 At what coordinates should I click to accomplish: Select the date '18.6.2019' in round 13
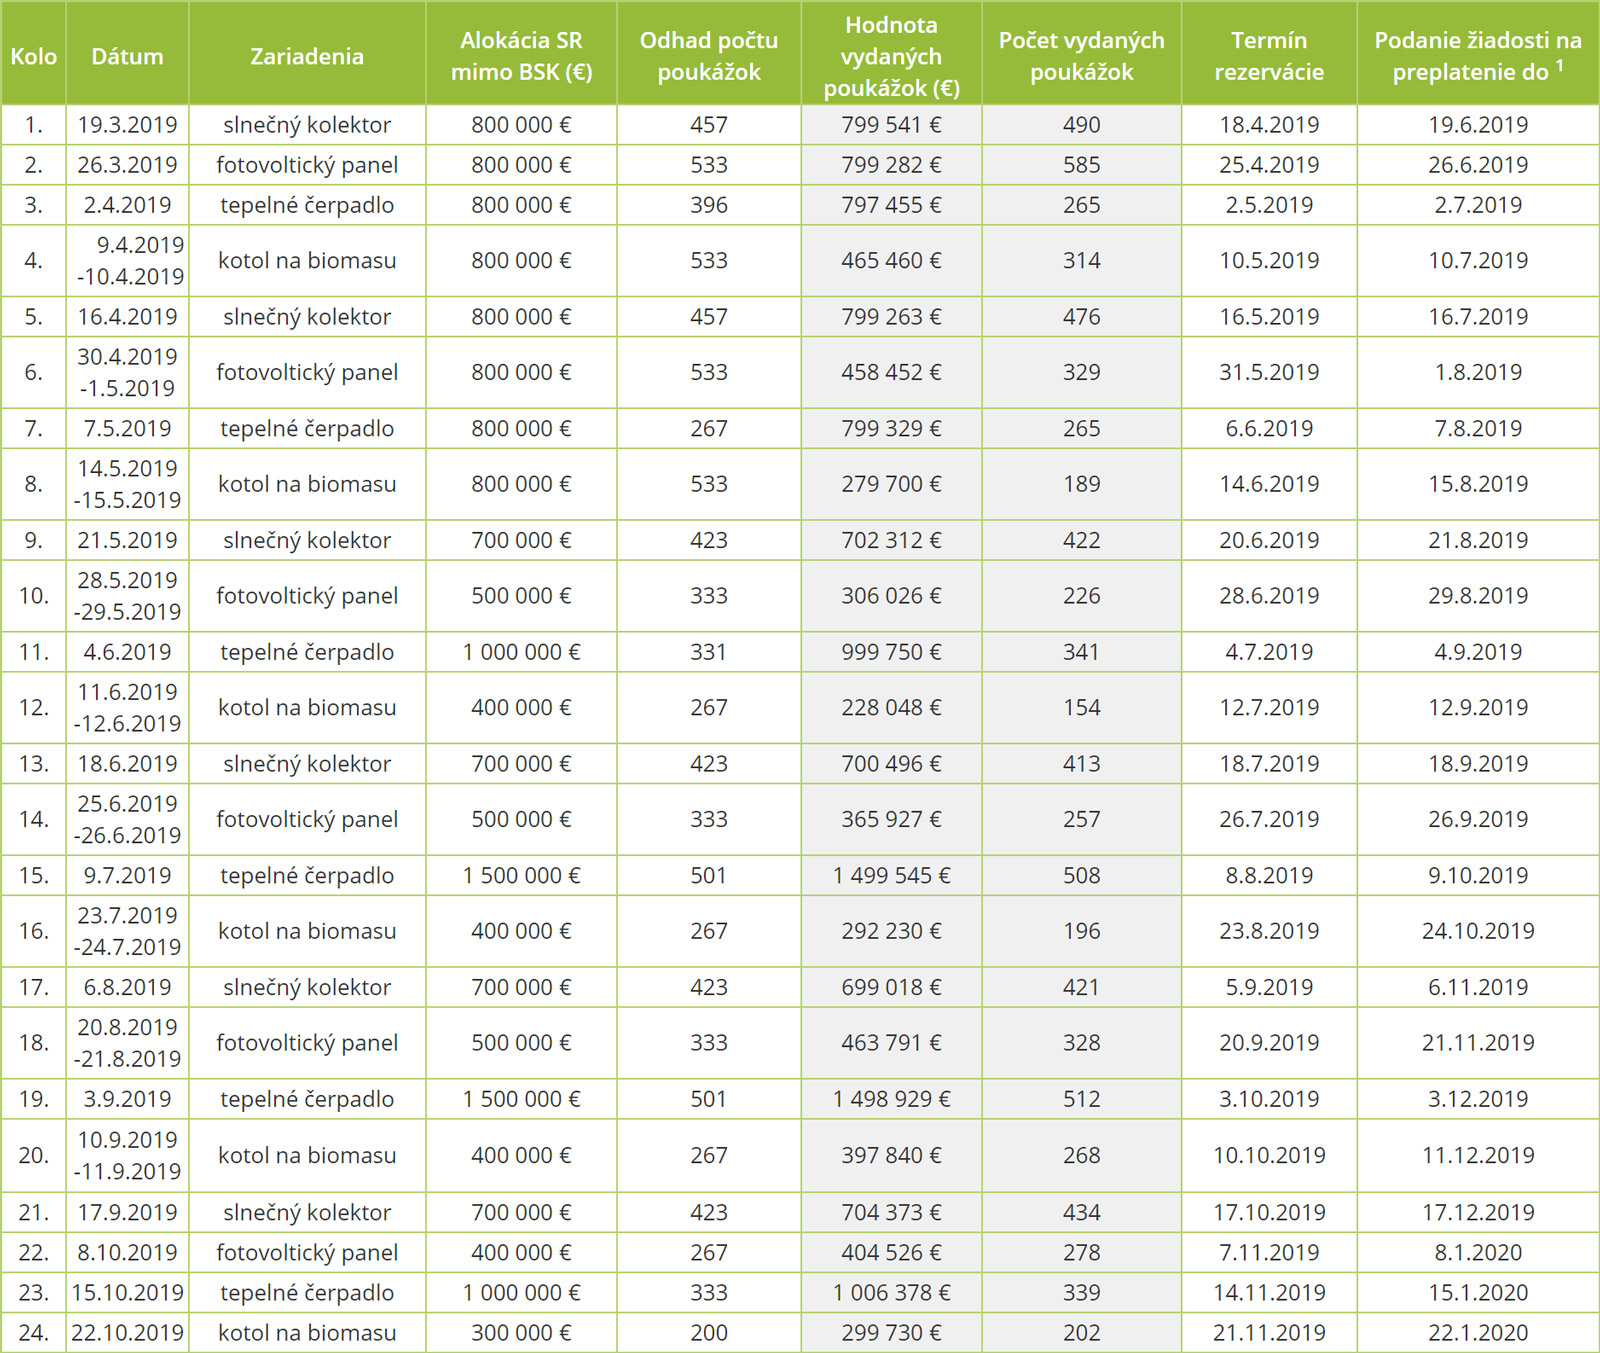pyautogui.click(x=127, y=764)
